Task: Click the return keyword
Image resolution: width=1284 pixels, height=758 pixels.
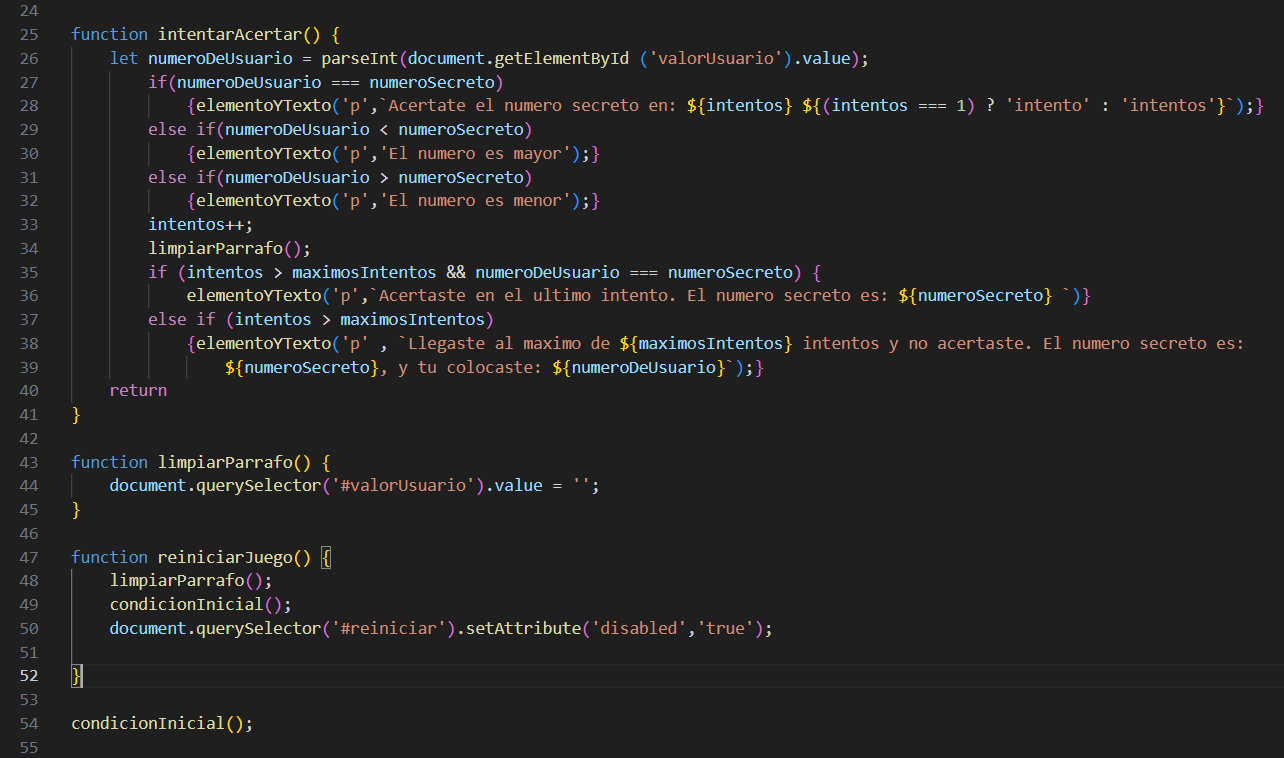Action: click(x=138, y=390)
